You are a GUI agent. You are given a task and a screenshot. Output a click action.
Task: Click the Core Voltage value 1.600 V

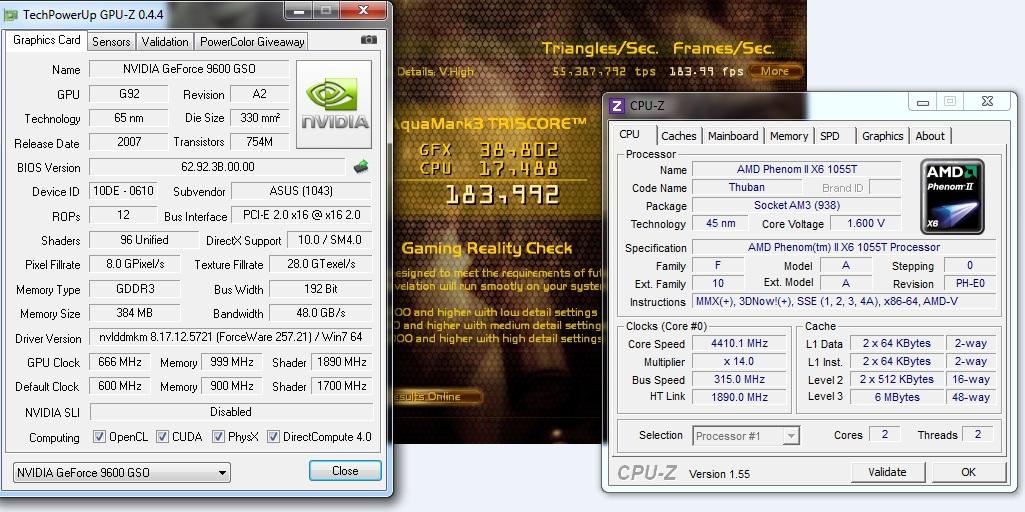click(x=865, y=223)
